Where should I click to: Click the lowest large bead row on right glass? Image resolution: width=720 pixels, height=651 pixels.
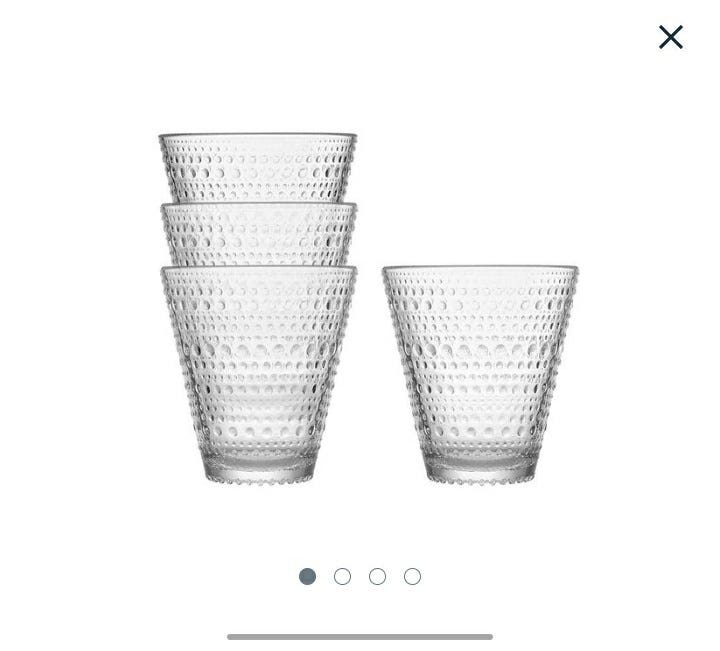coord(480,432)
